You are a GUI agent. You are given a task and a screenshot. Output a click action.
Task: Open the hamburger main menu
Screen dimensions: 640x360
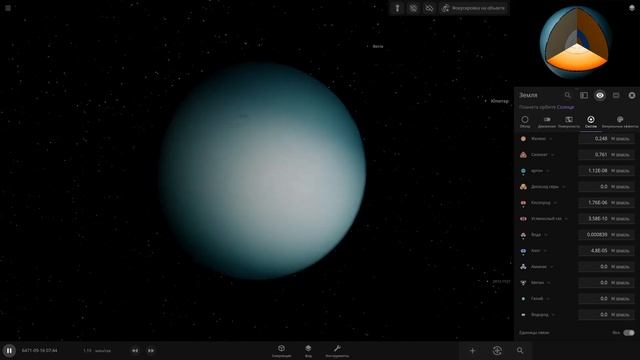pyautogui.click(x=8, y=8)
